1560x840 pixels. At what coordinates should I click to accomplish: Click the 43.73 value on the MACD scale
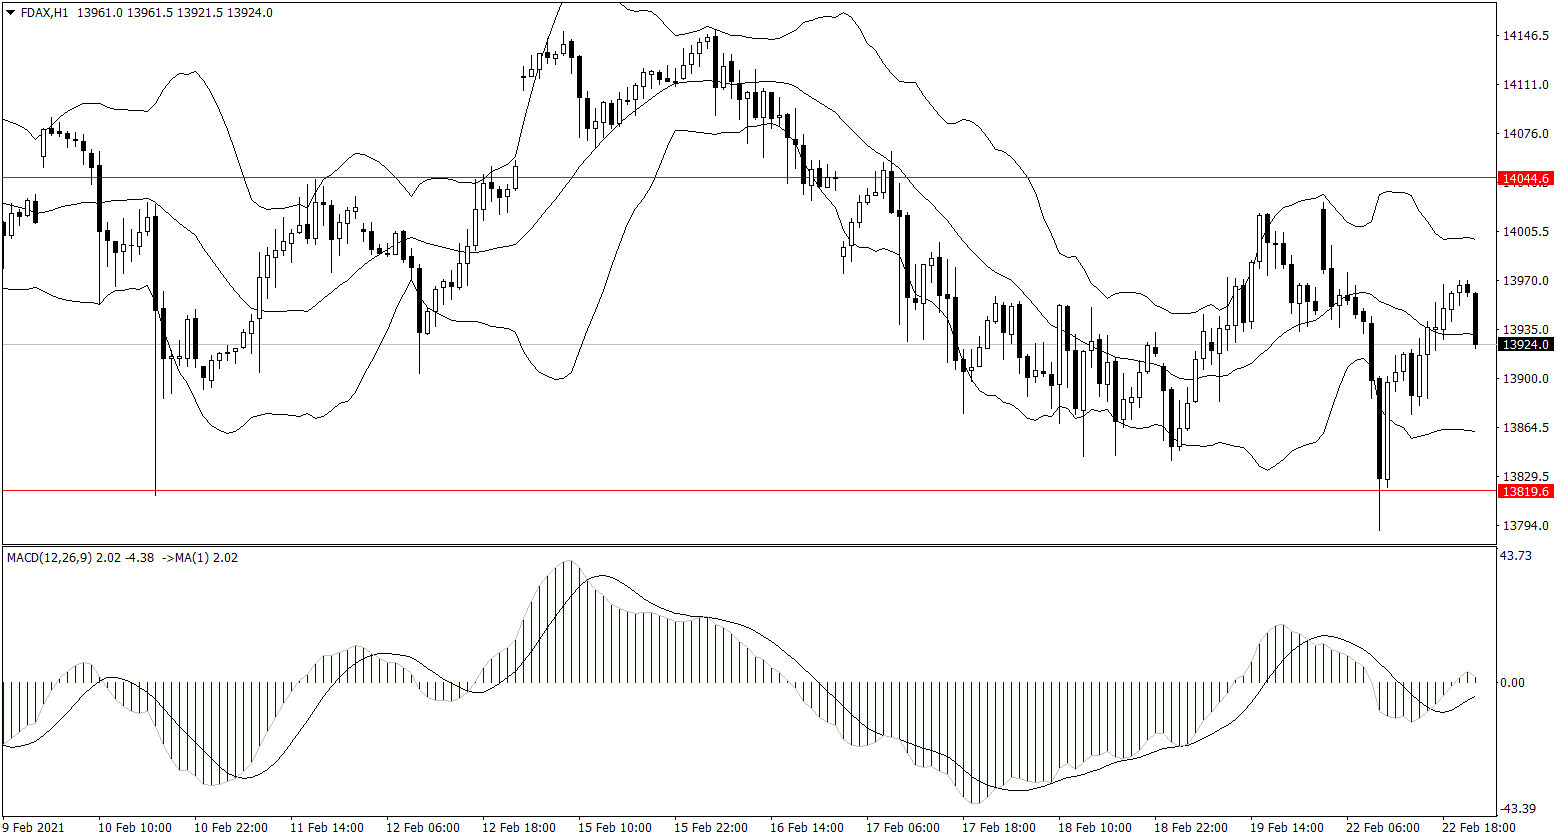1518,556
